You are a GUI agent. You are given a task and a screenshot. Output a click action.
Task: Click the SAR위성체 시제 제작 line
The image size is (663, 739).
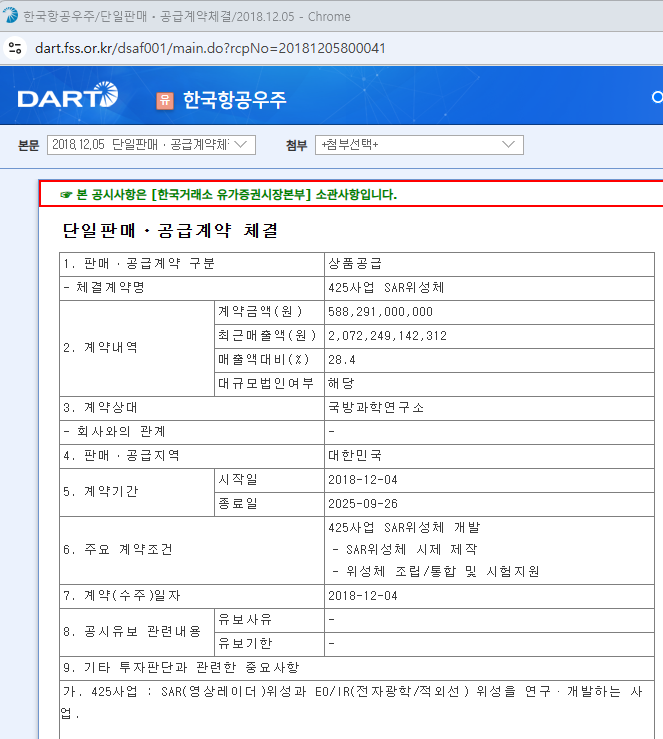point(405,550)
